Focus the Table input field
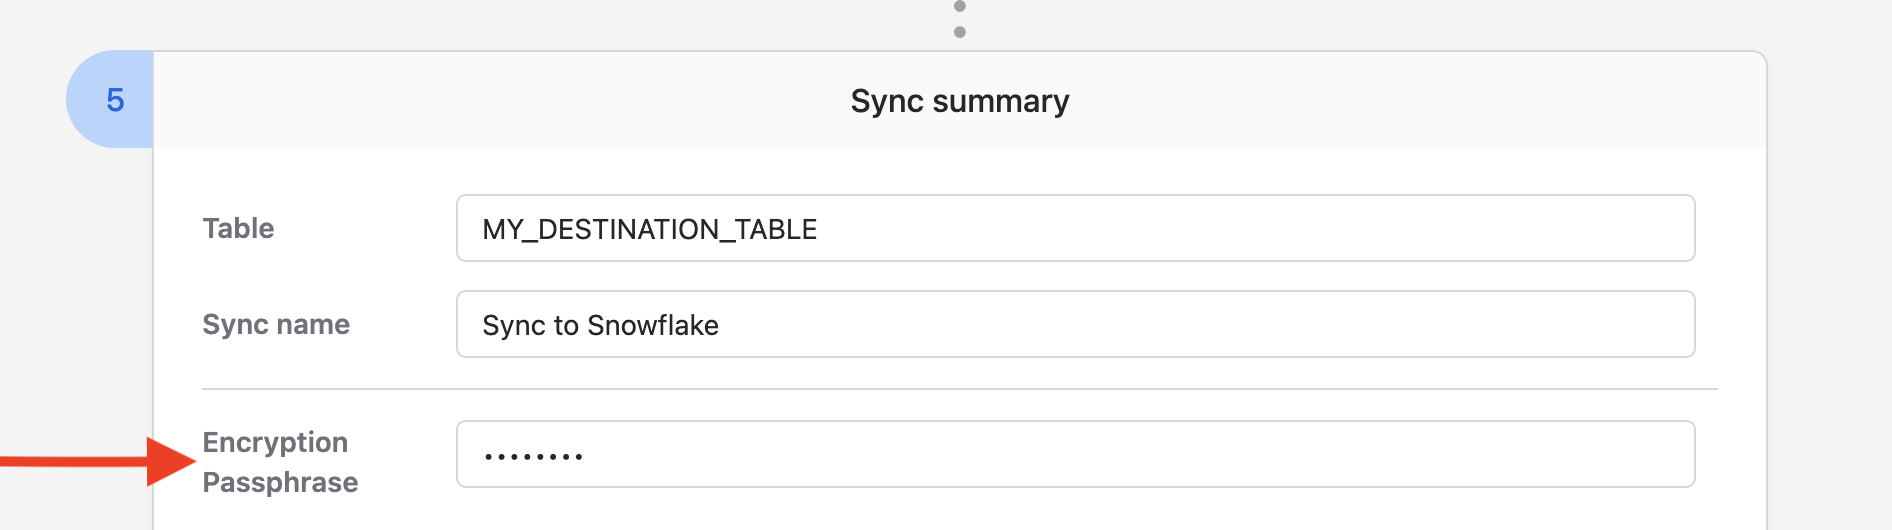Screen dimensions: 1892x530 (x=1075, y=228)
